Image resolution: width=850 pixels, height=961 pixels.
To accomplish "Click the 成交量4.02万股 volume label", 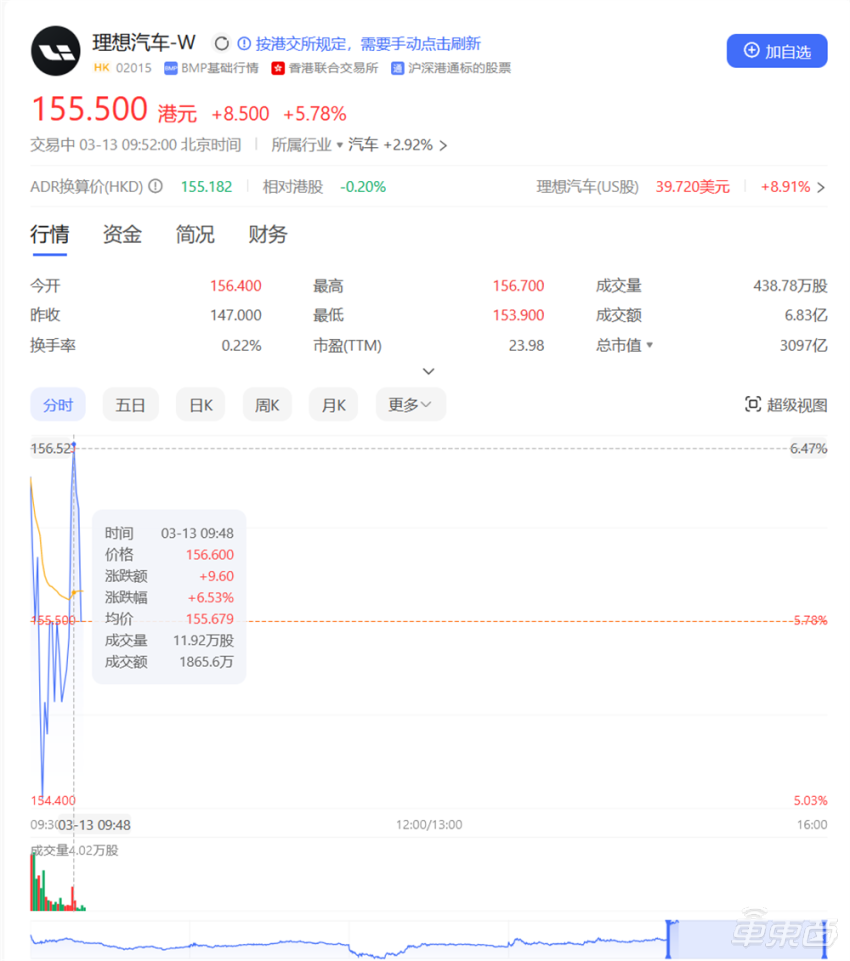I will (x=75, y=851).
